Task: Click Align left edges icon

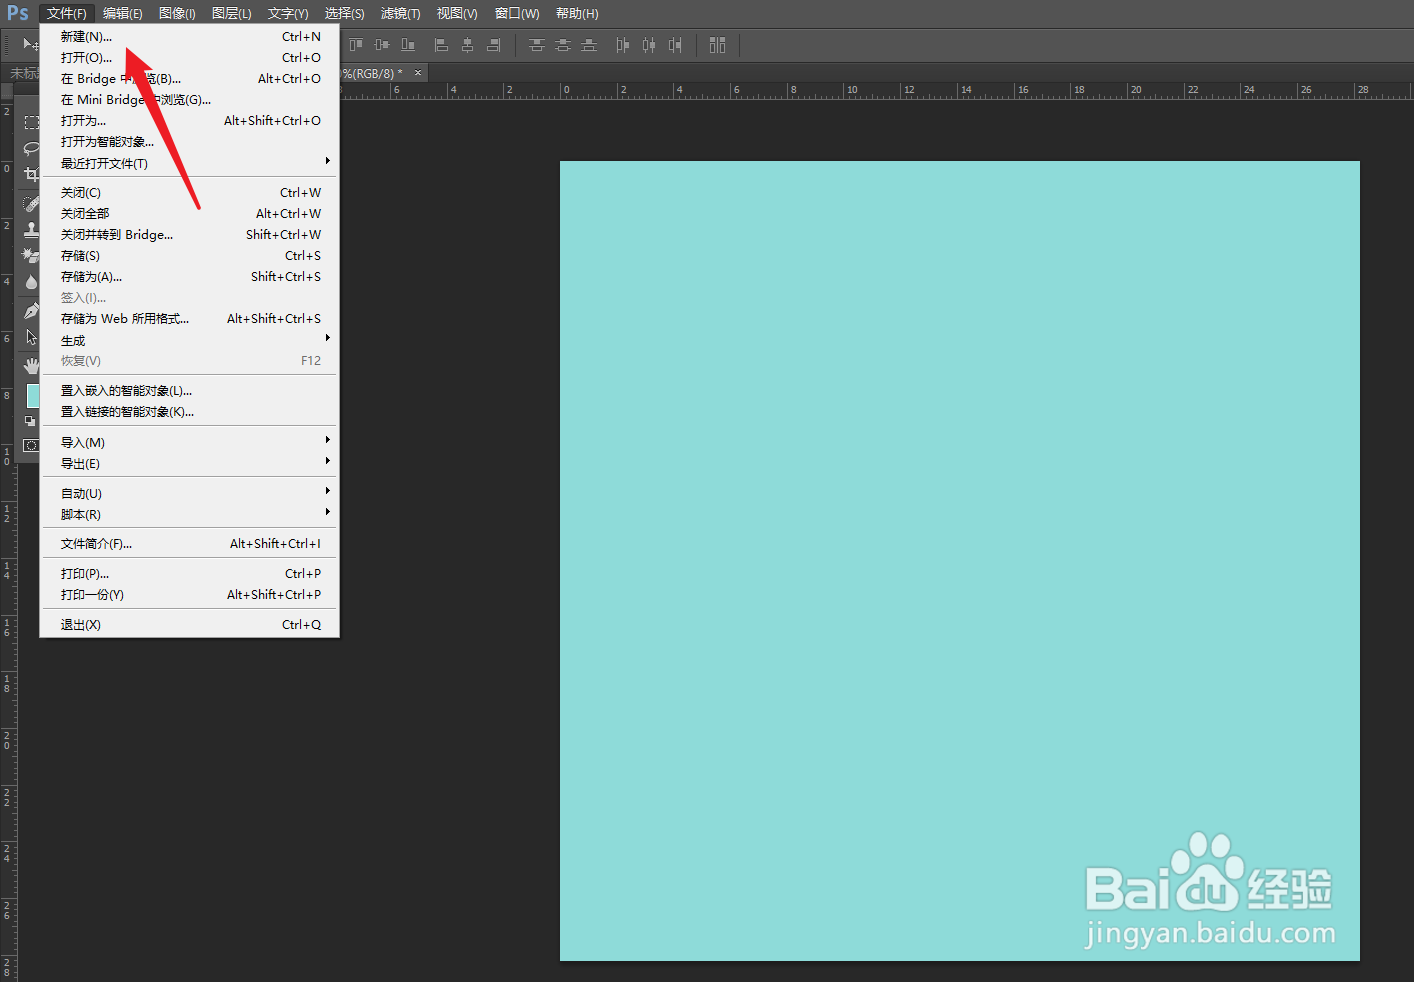Action: [441, 45]
